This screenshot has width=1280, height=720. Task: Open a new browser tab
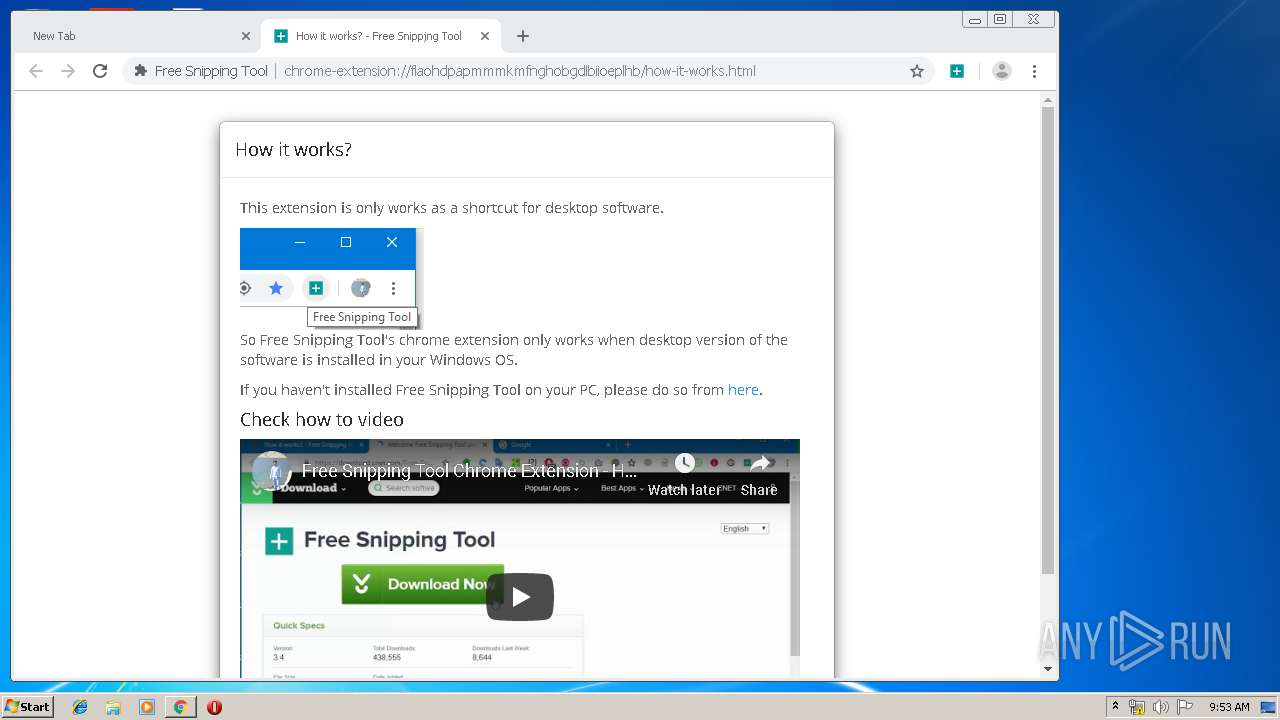click(x=523, y=36)
